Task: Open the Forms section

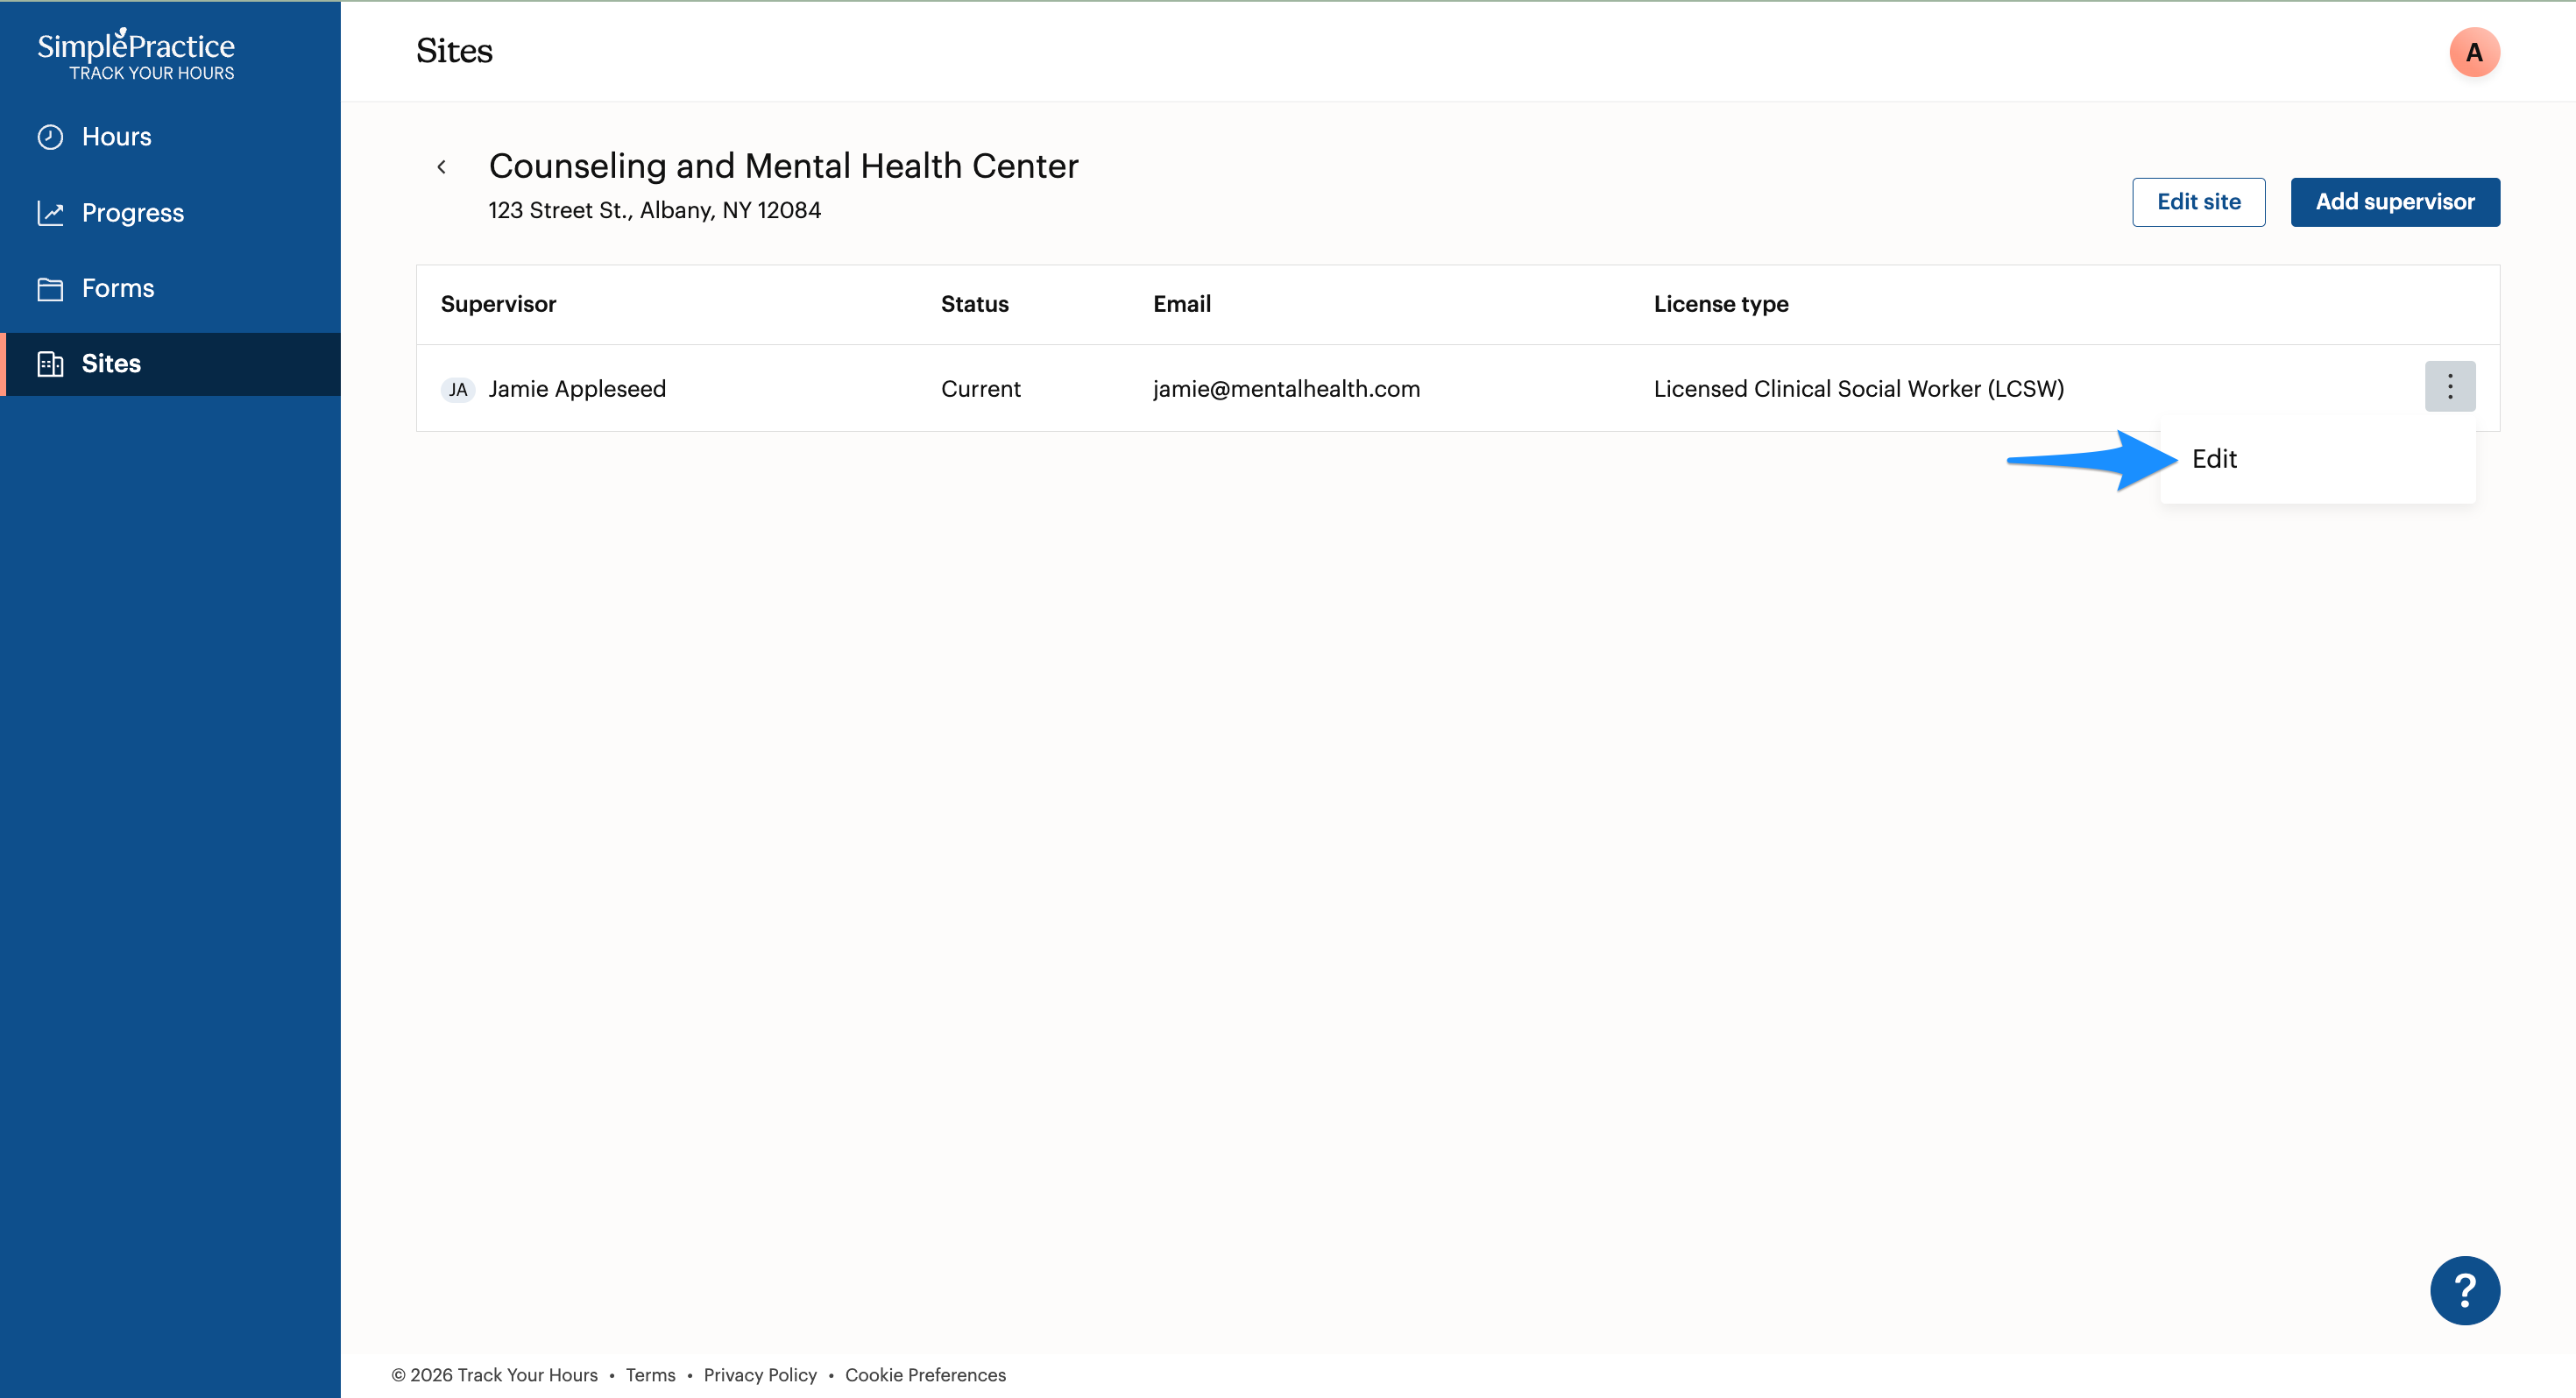Action: coord(170,289)
